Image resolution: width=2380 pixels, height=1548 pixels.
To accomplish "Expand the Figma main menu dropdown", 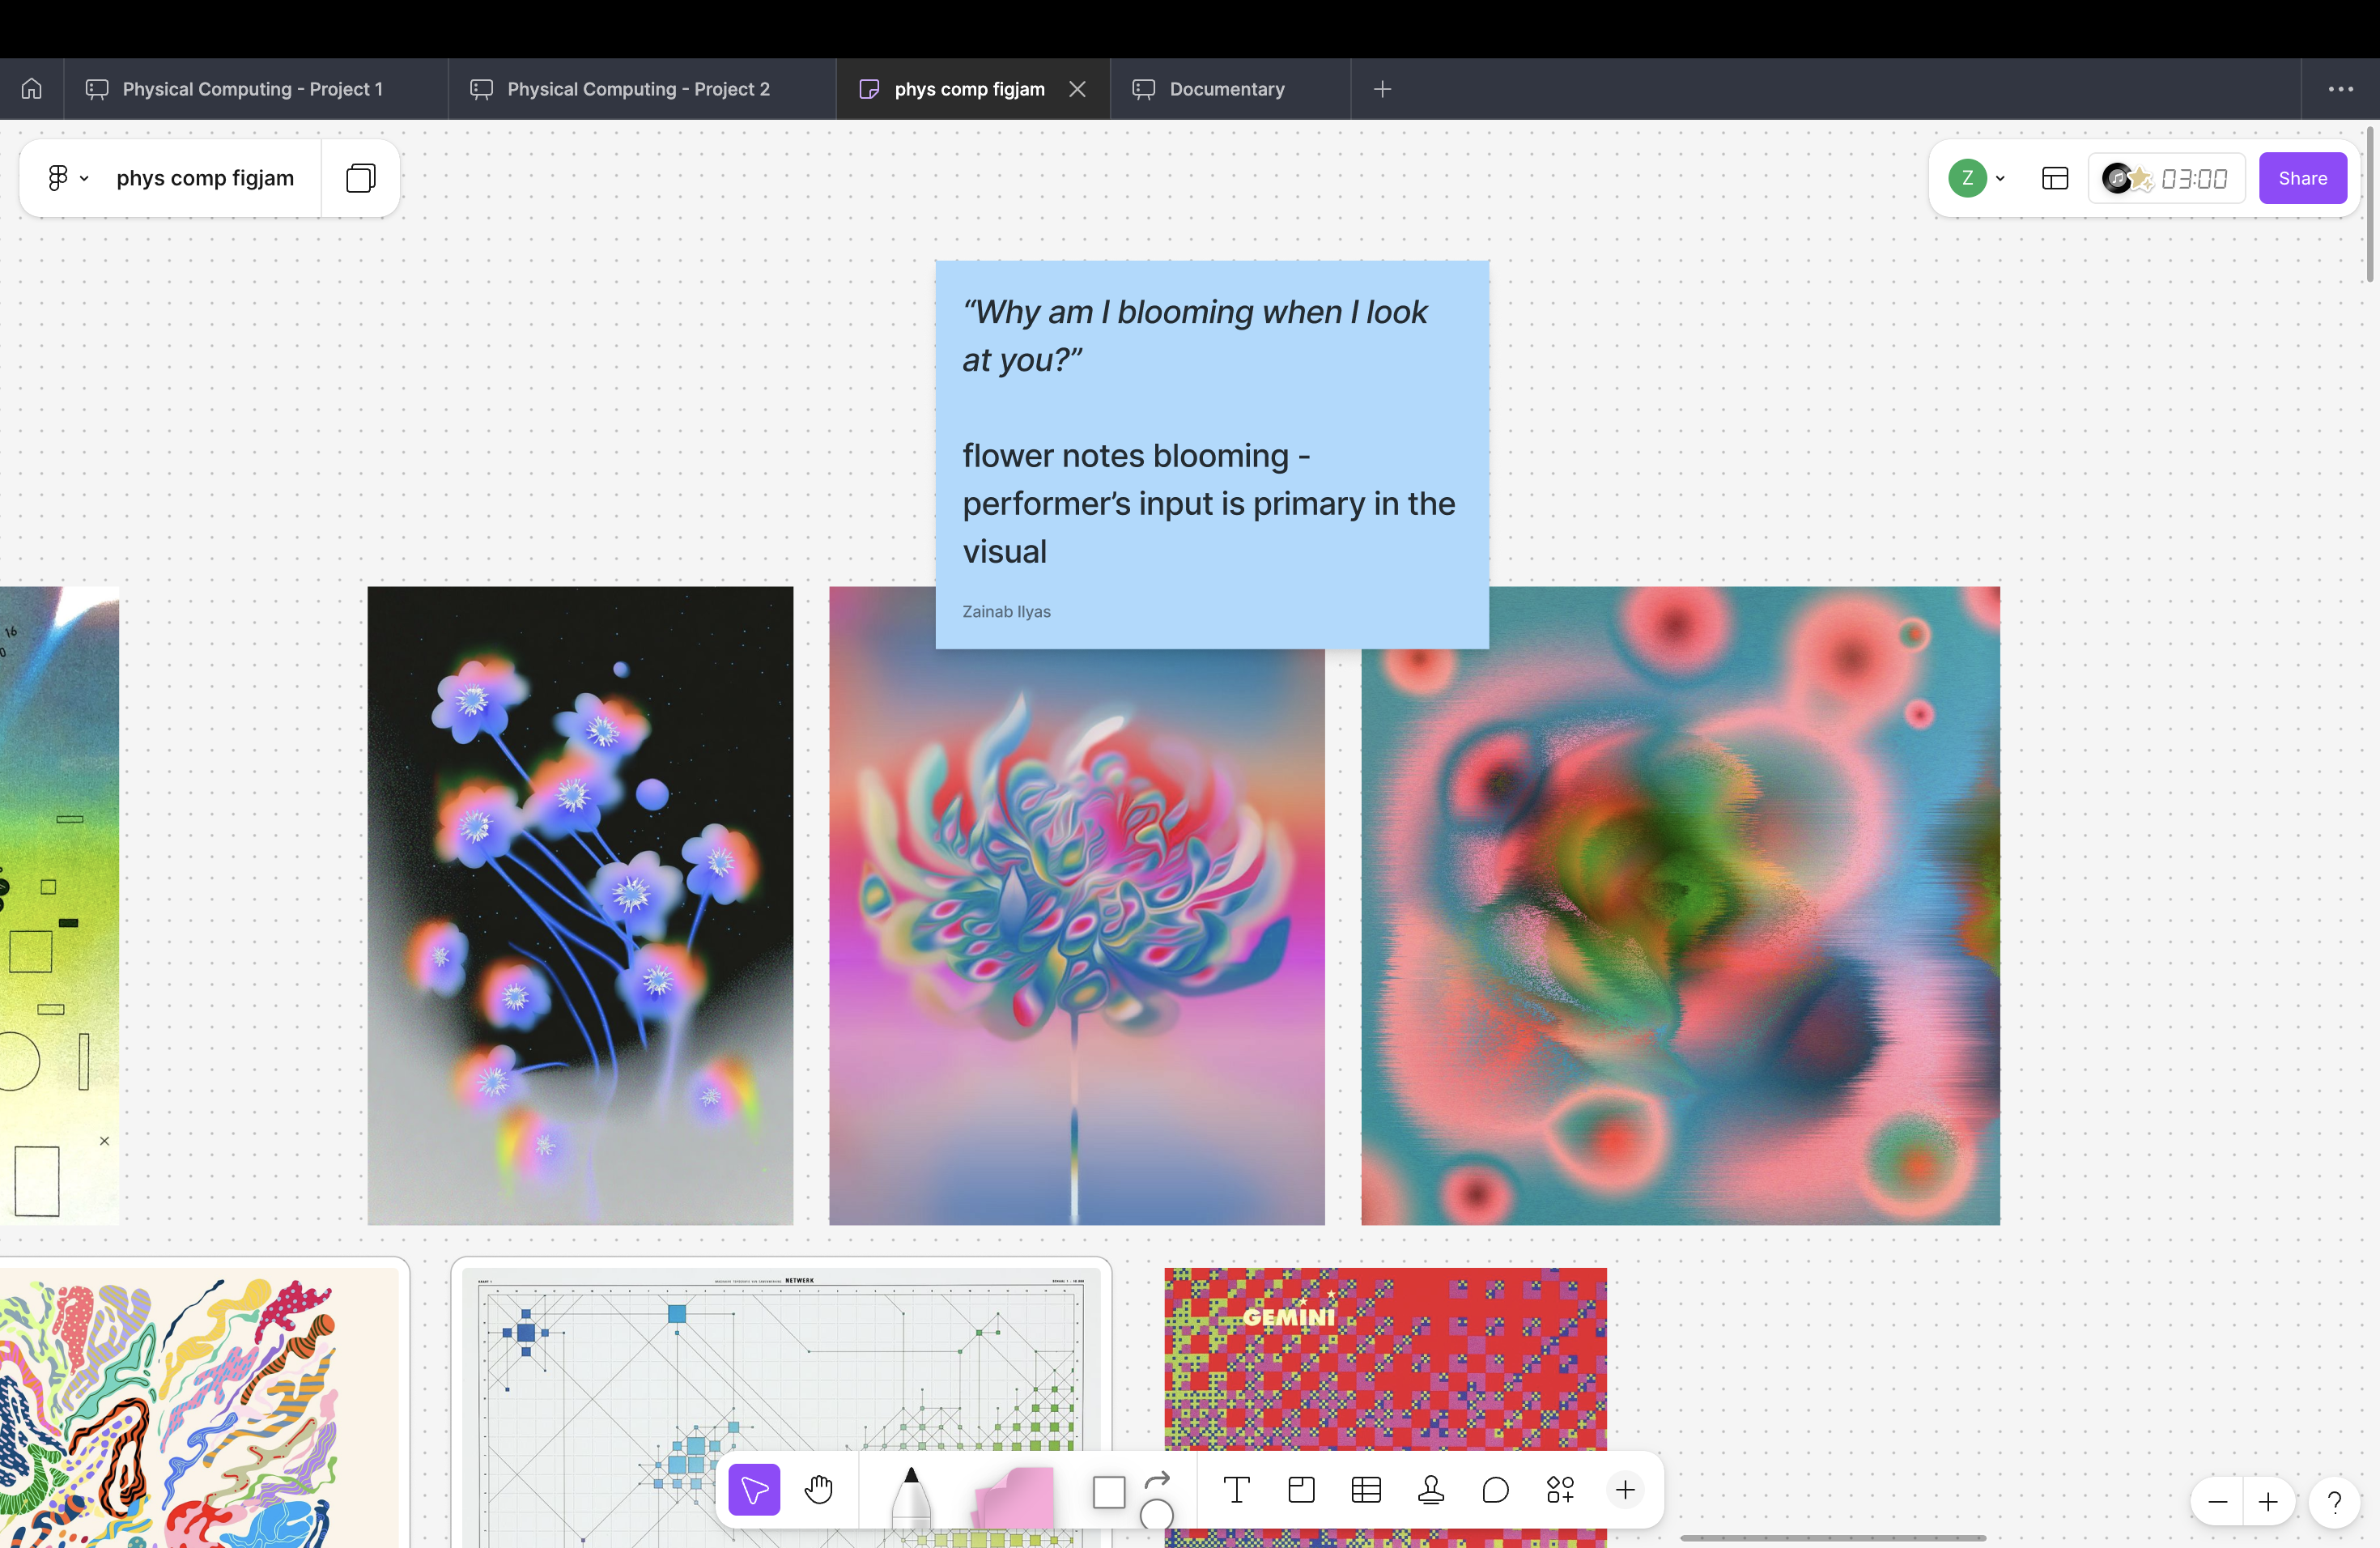I will [67, 178].
